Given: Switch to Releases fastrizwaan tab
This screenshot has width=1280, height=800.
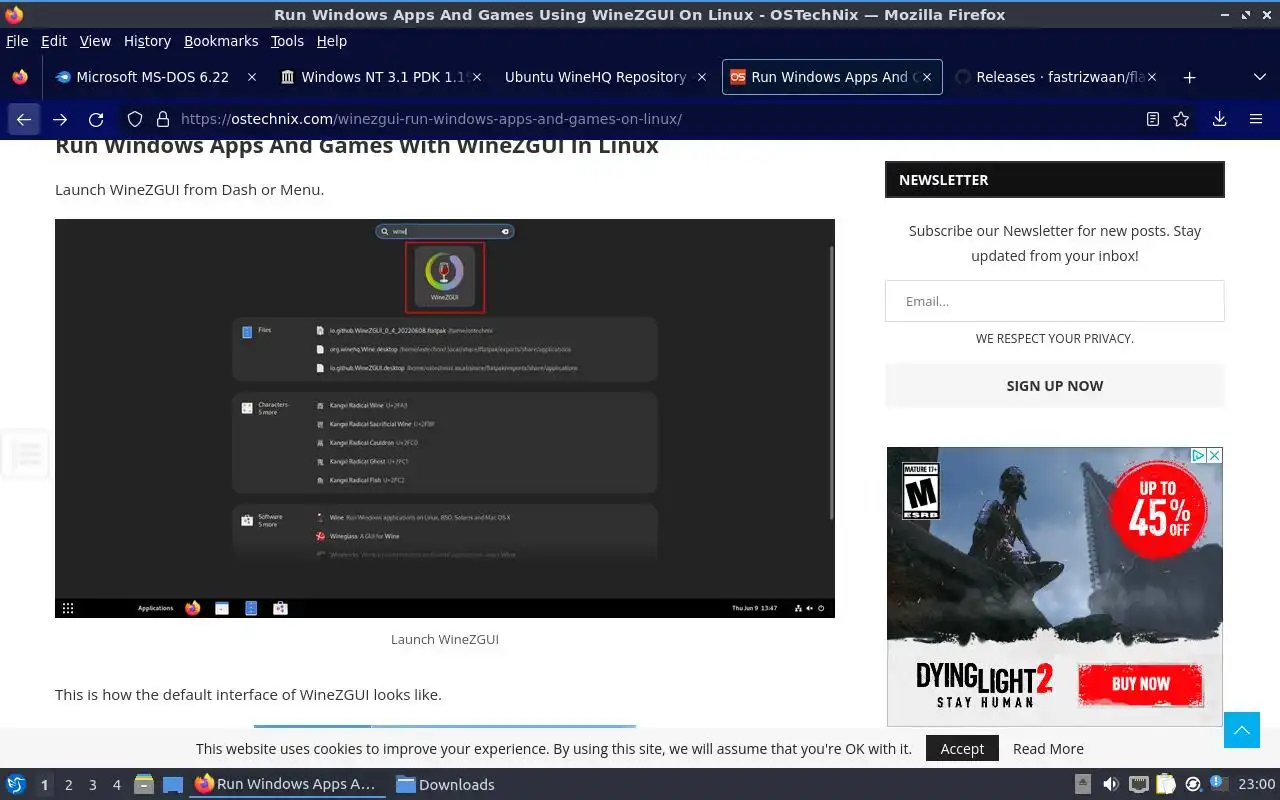Looking at the screenshot, I should click(x=1057, y=77).
